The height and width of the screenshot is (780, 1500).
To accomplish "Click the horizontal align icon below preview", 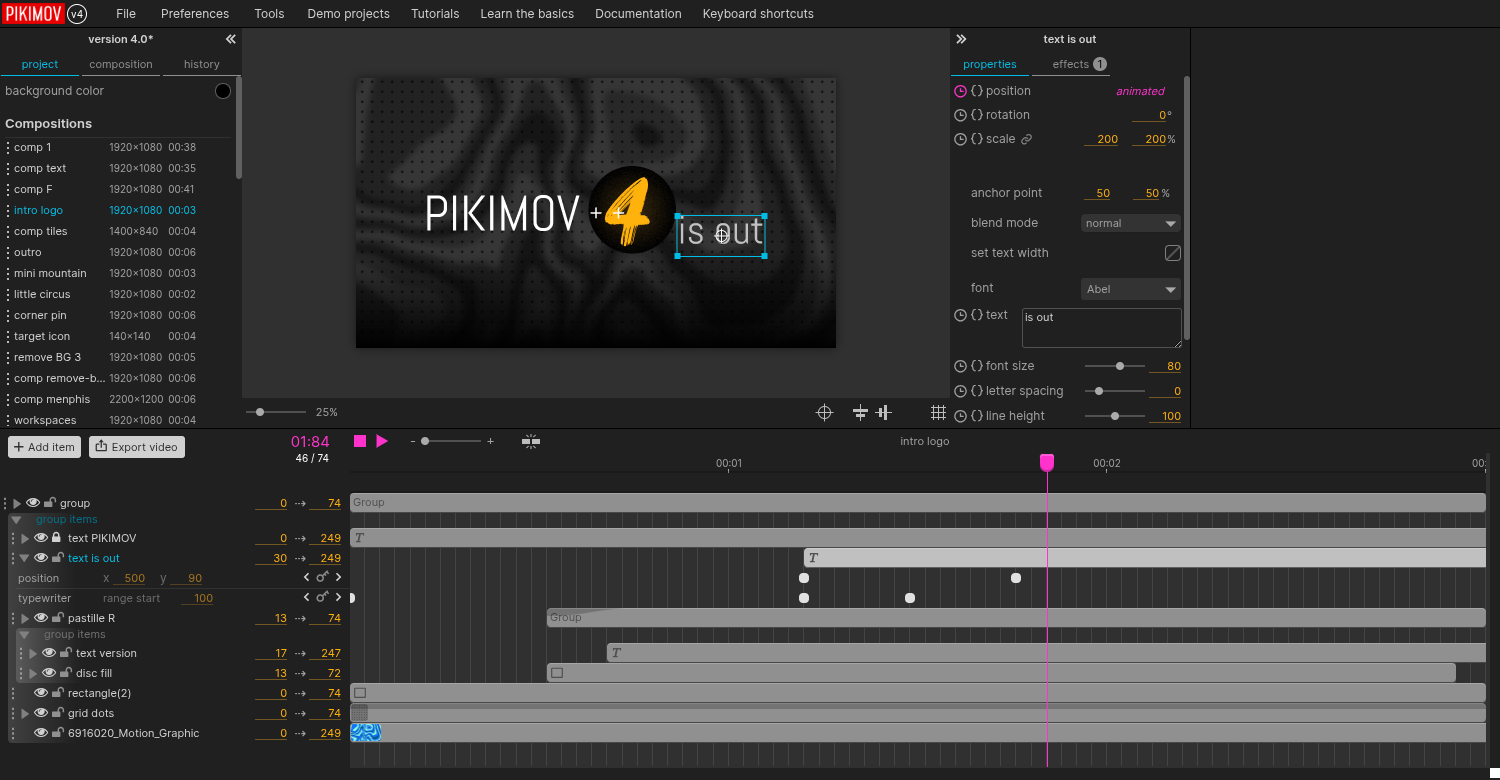I will pos(859,412).
